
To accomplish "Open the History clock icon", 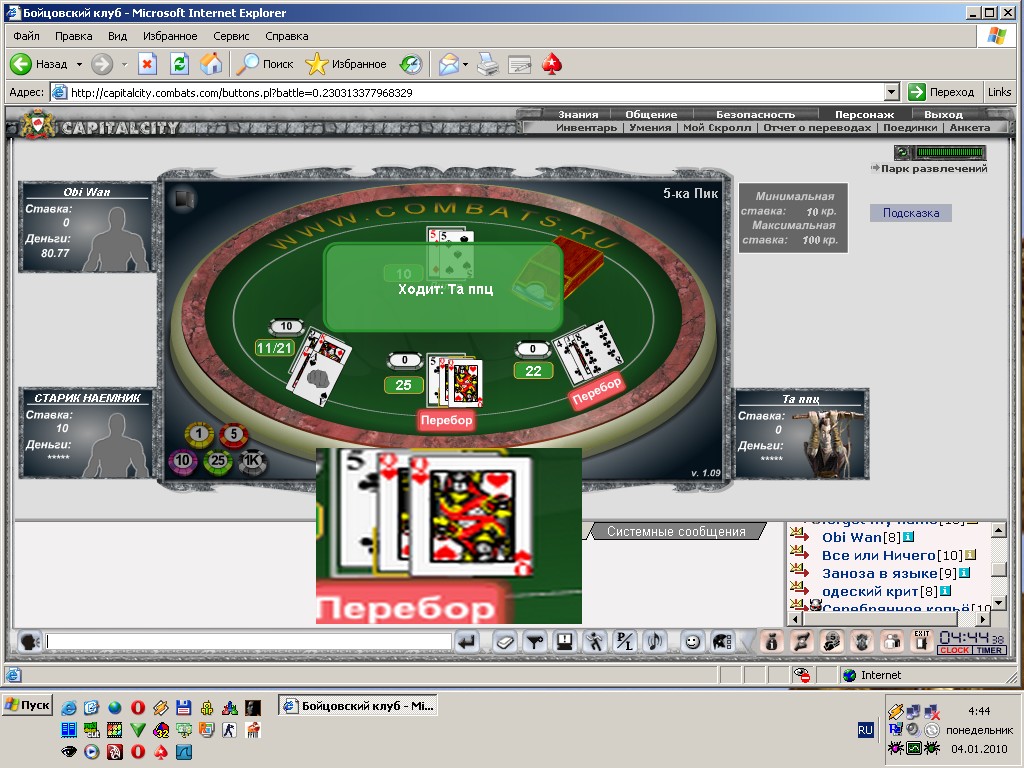I will click(411, 64).
